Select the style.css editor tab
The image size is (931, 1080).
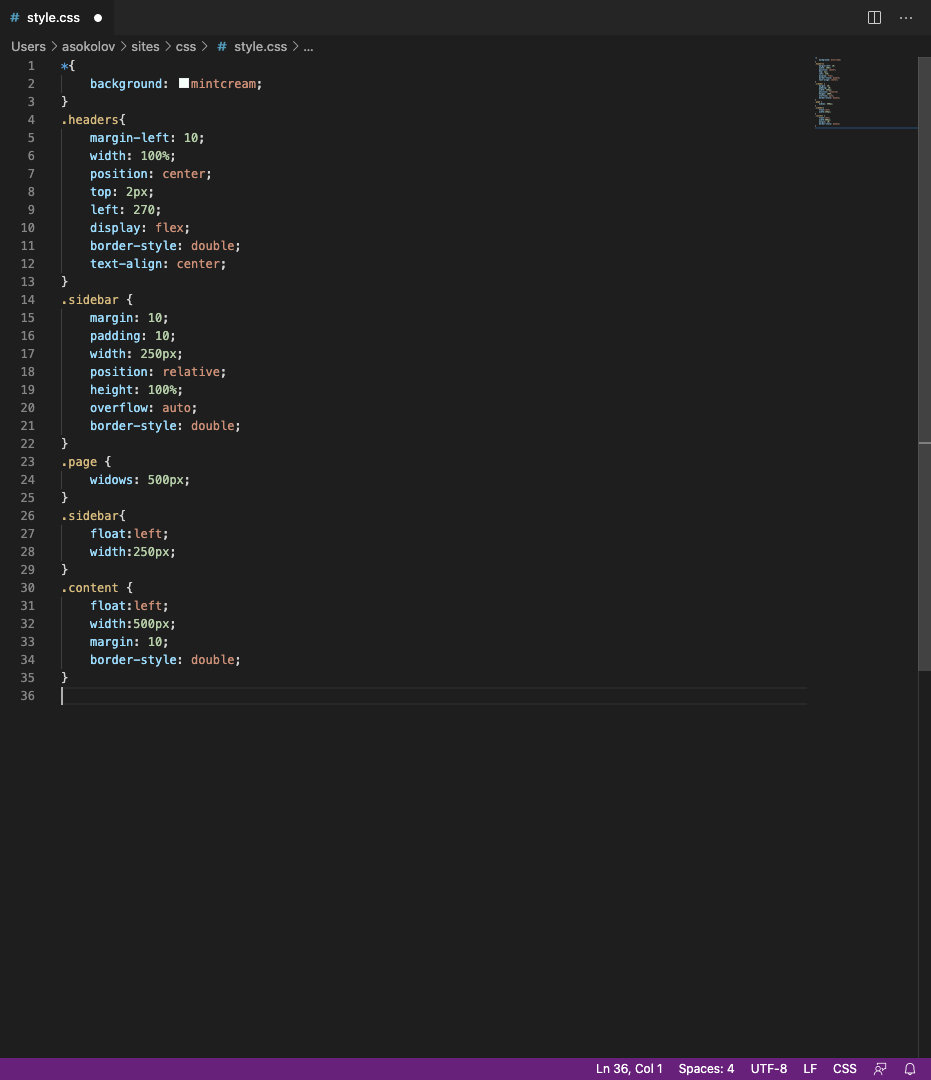point(52,18)
